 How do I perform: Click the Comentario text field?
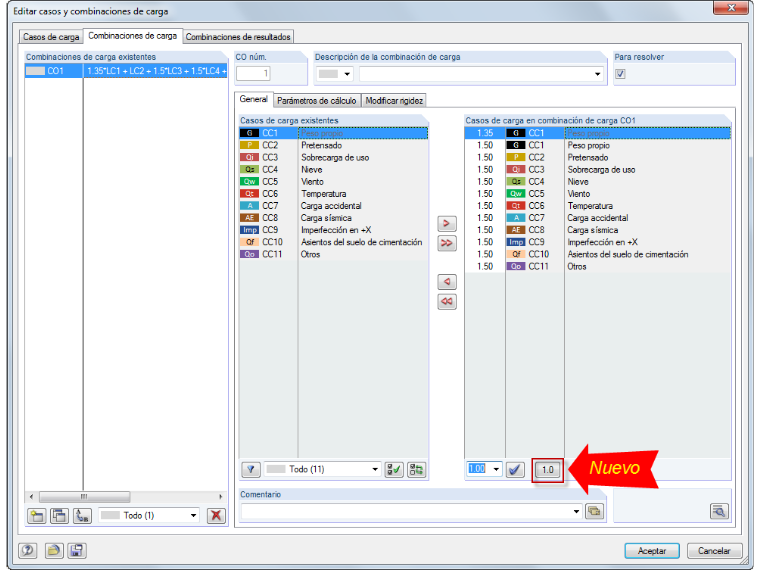point(411,511)
